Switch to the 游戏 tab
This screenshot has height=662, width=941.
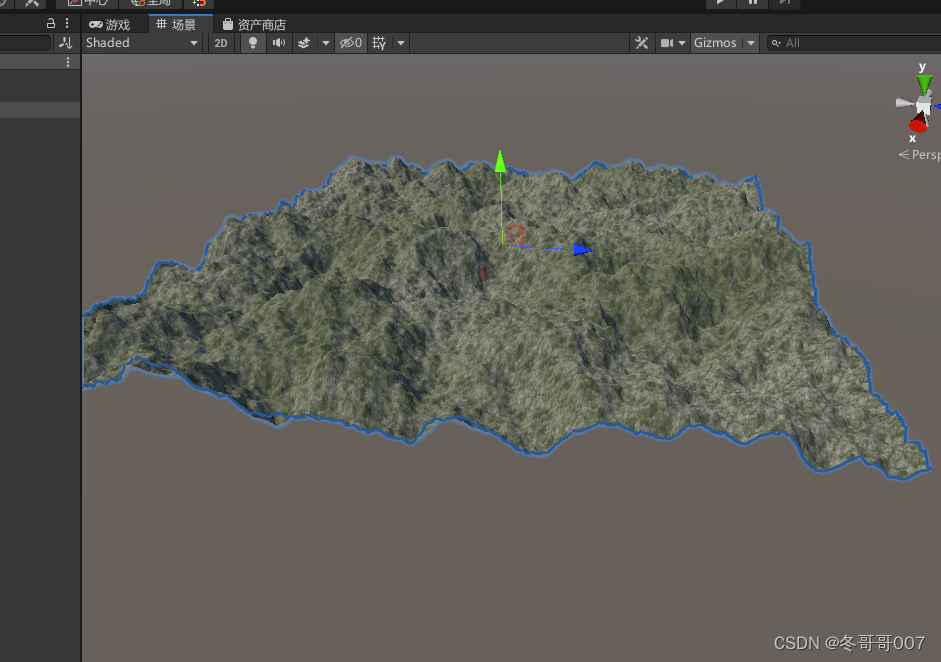110,24
